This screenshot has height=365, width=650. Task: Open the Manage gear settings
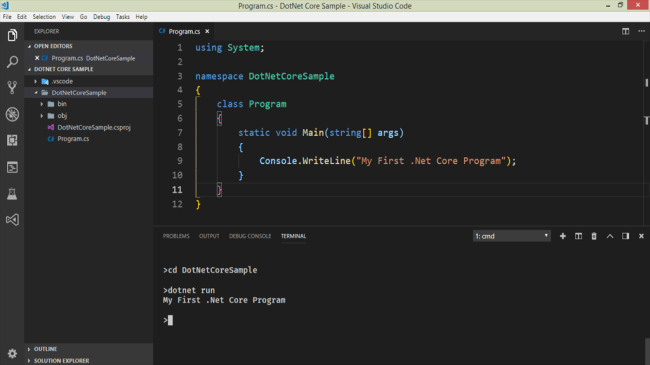pos(12,353)
